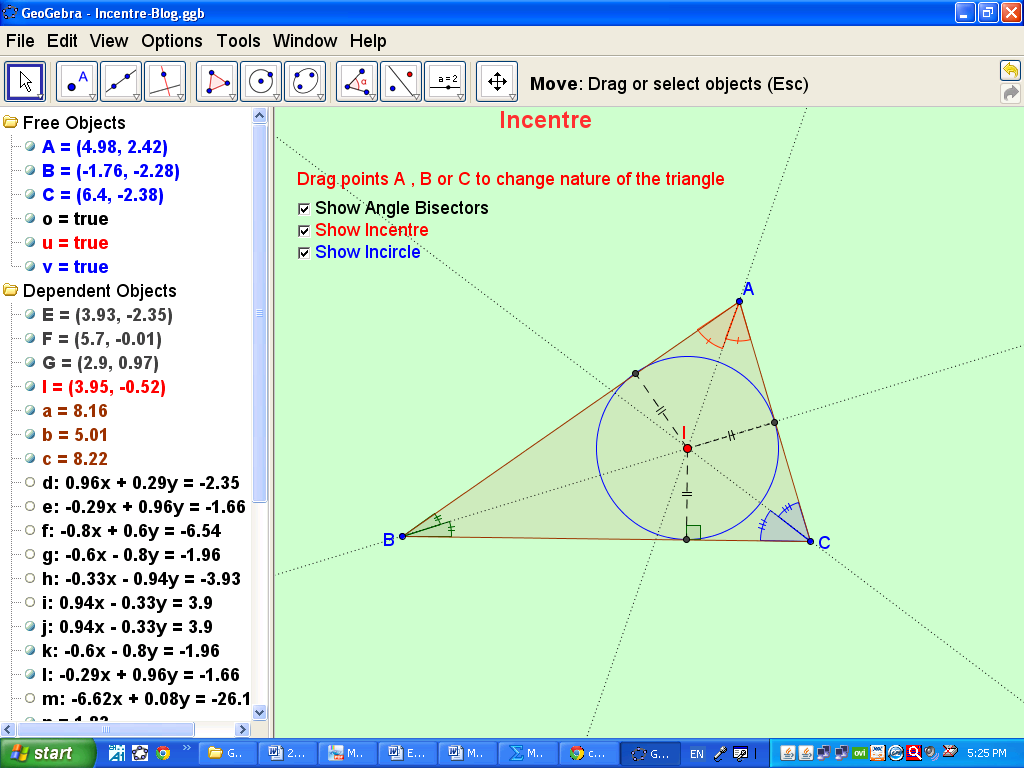Open the Polygon tool options arrow
The image size is (1024, 768).
coord(231,95)
